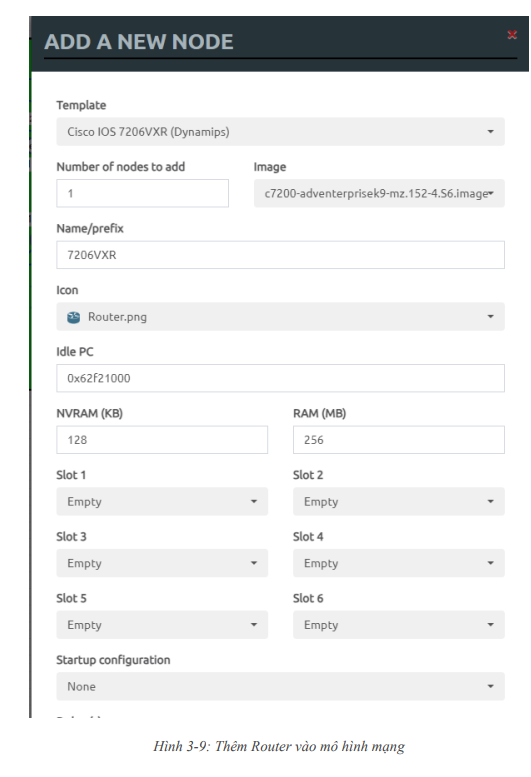Open the Slot 5 dropdown
This screenshot has height=777, width=531.
point(162,624)
